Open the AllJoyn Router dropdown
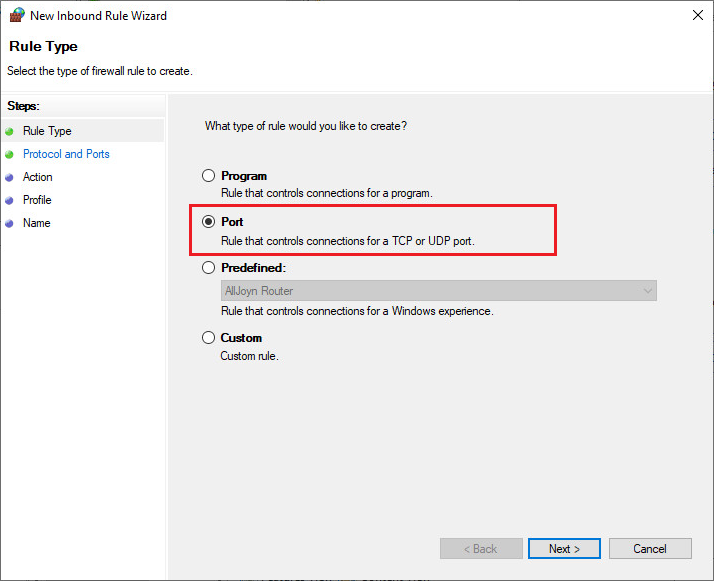Image resolution: width=714 pixels, height=581 pixels. coord(439,291)
